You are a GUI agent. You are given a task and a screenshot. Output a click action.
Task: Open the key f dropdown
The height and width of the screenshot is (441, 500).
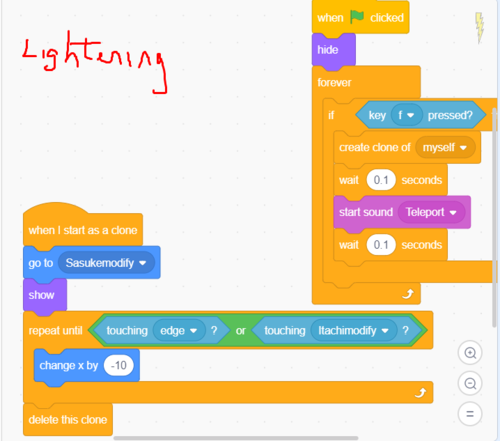[x=406, y=115]
